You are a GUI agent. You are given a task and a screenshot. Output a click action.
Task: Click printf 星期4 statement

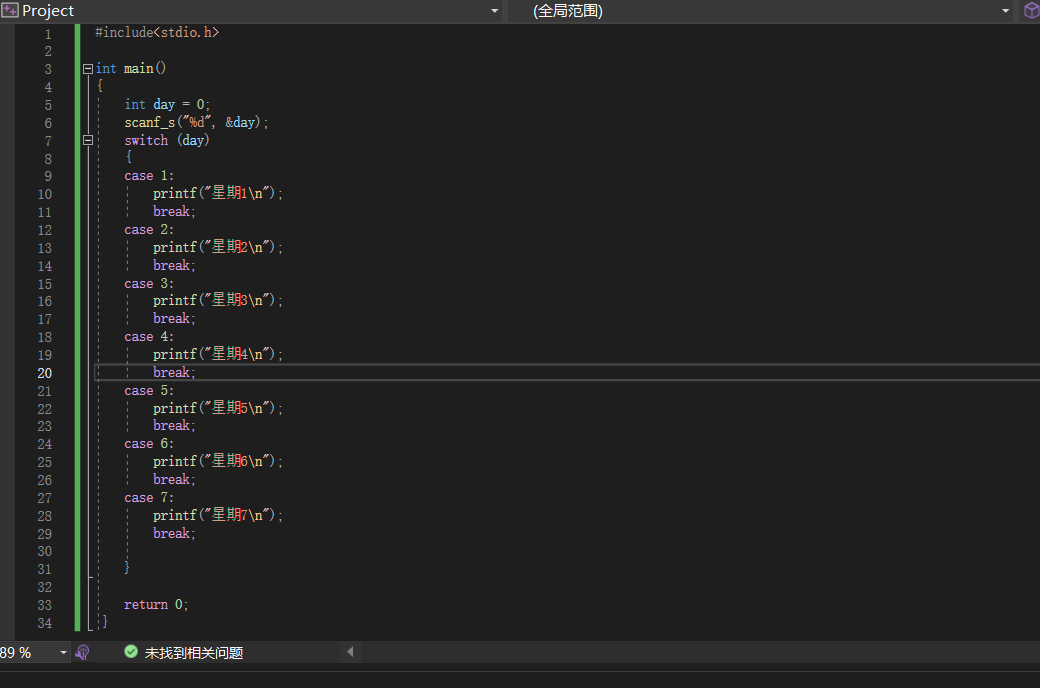[218, 354]
